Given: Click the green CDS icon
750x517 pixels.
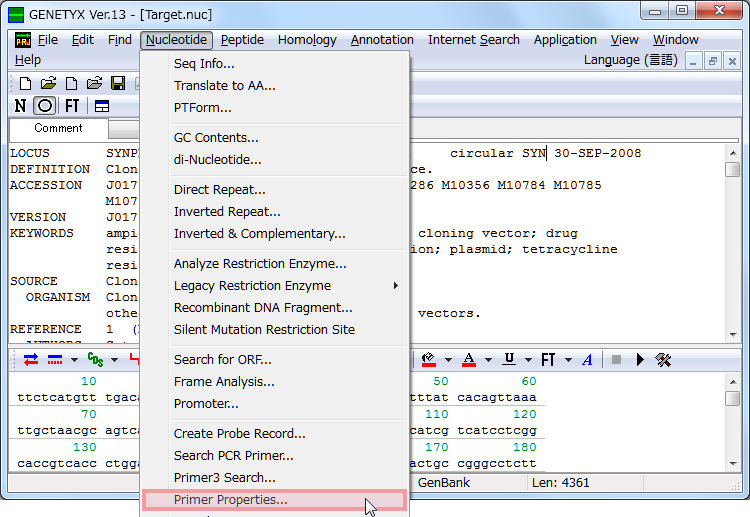Looking at the screenshot, I should pyautogui.click(x=95, y=359).
